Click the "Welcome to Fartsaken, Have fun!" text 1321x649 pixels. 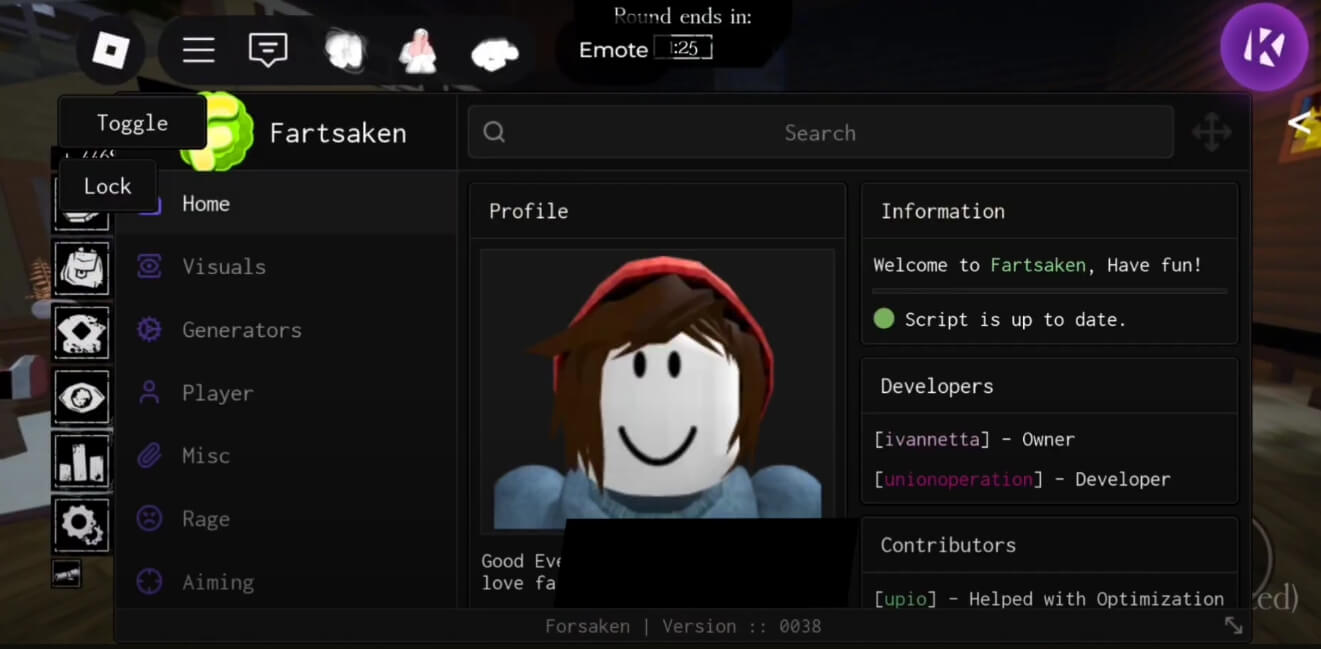(x=1037, y=265)
